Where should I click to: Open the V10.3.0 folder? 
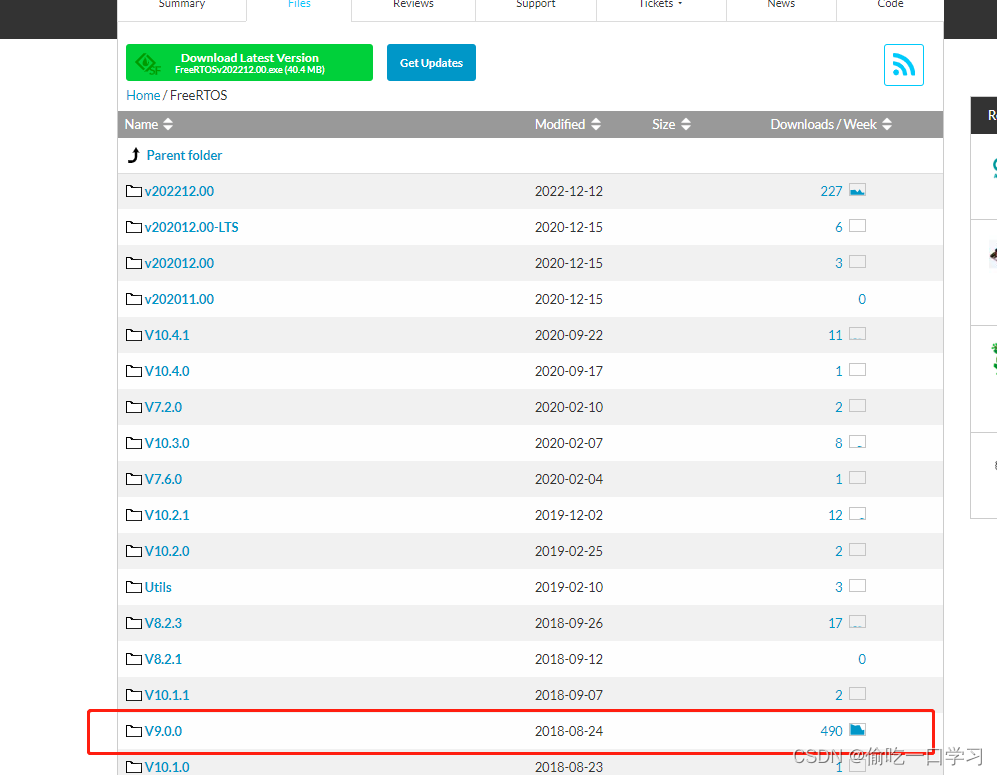pyautogui.click(x=167, y=443)
